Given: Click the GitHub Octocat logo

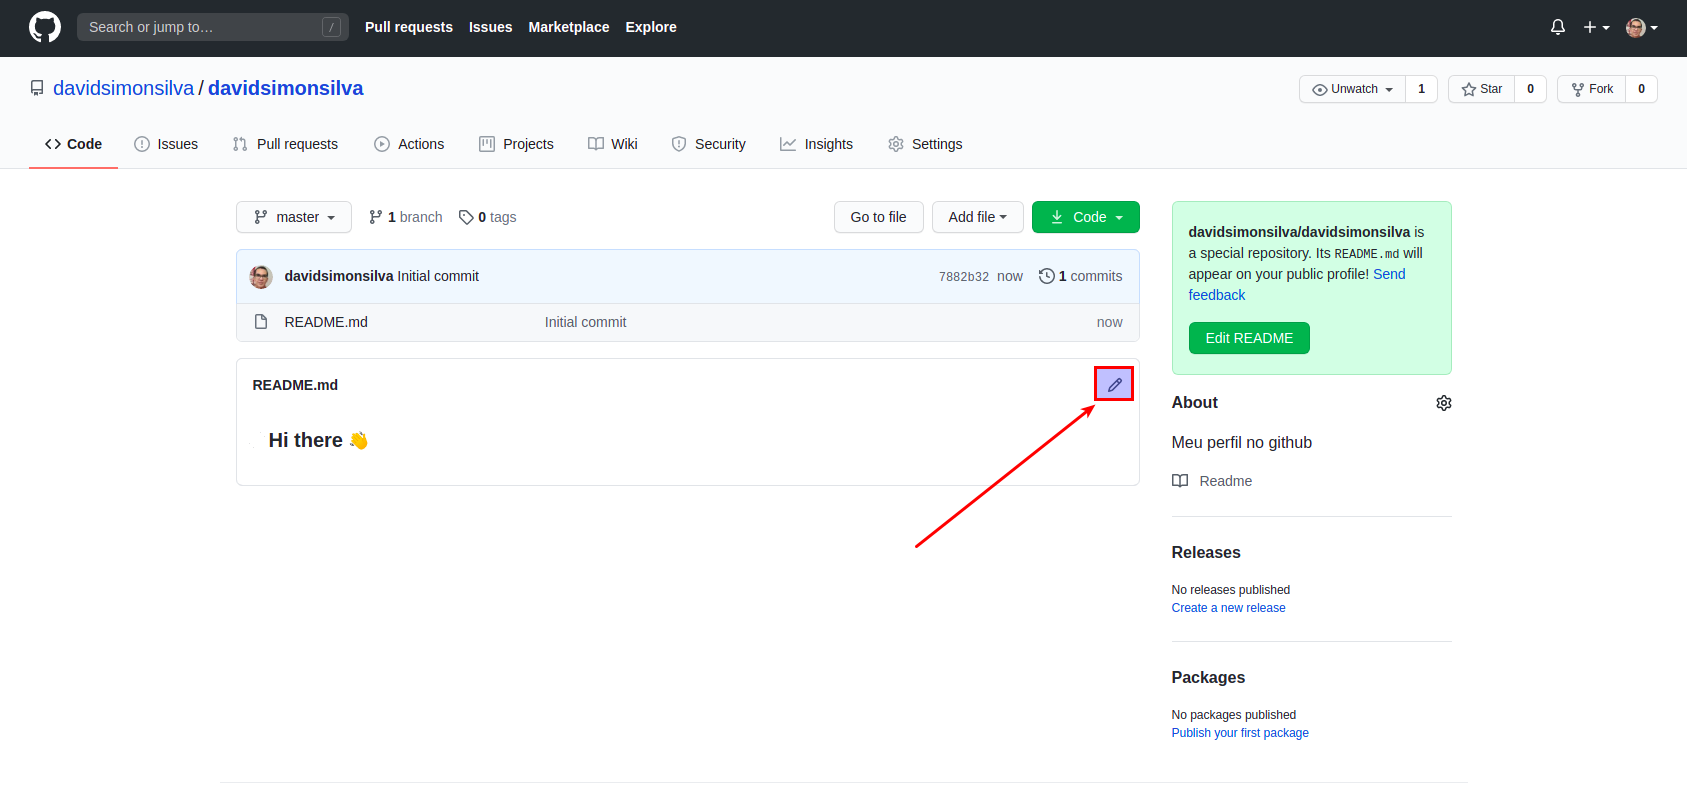Looking at the screenshot, I should click(x=45, y=27).
